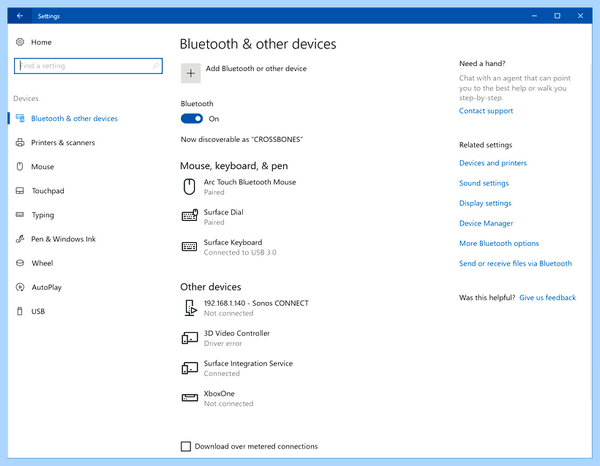The image size is (600, 466).
Task: Select Bluetooth & other devices category
Action: [74, 118]
